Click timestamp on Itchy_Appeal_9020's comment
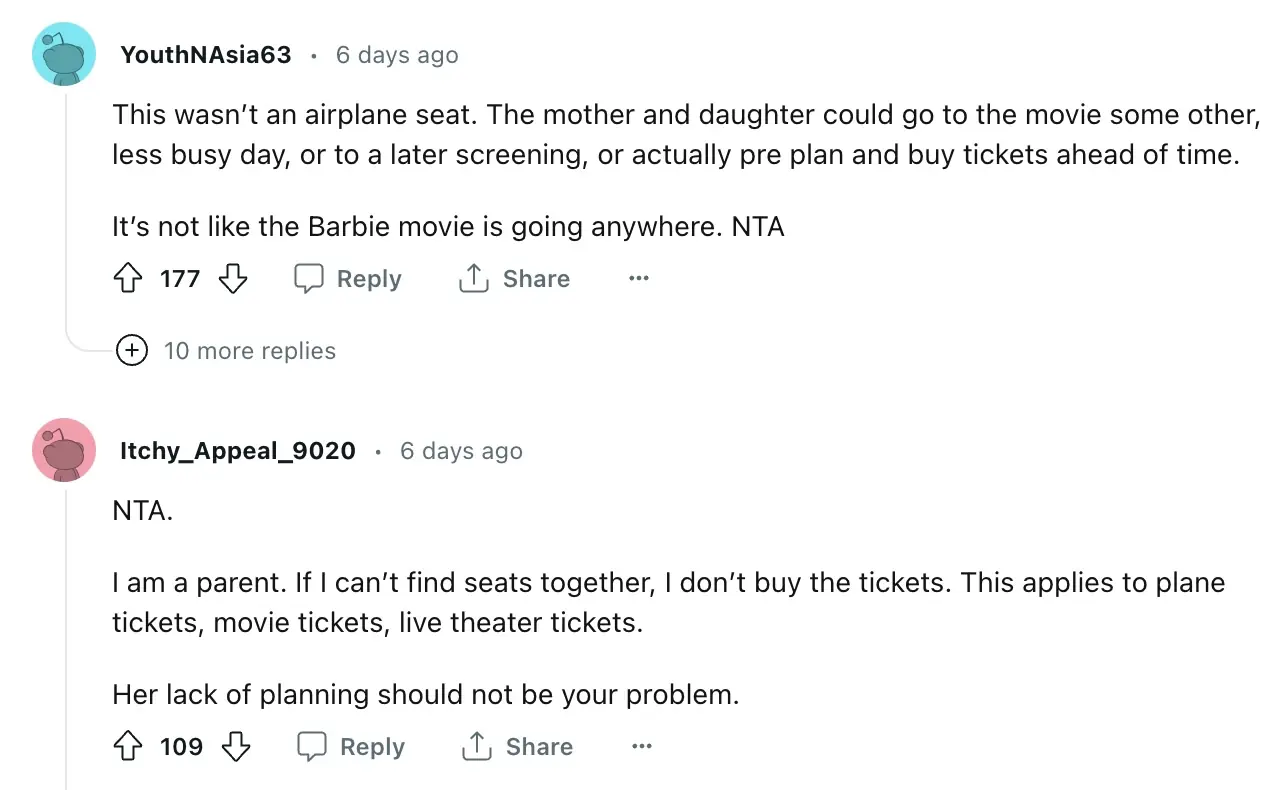Image resolution: width=1282 pixels, height=790 pixels. point(461,452)
